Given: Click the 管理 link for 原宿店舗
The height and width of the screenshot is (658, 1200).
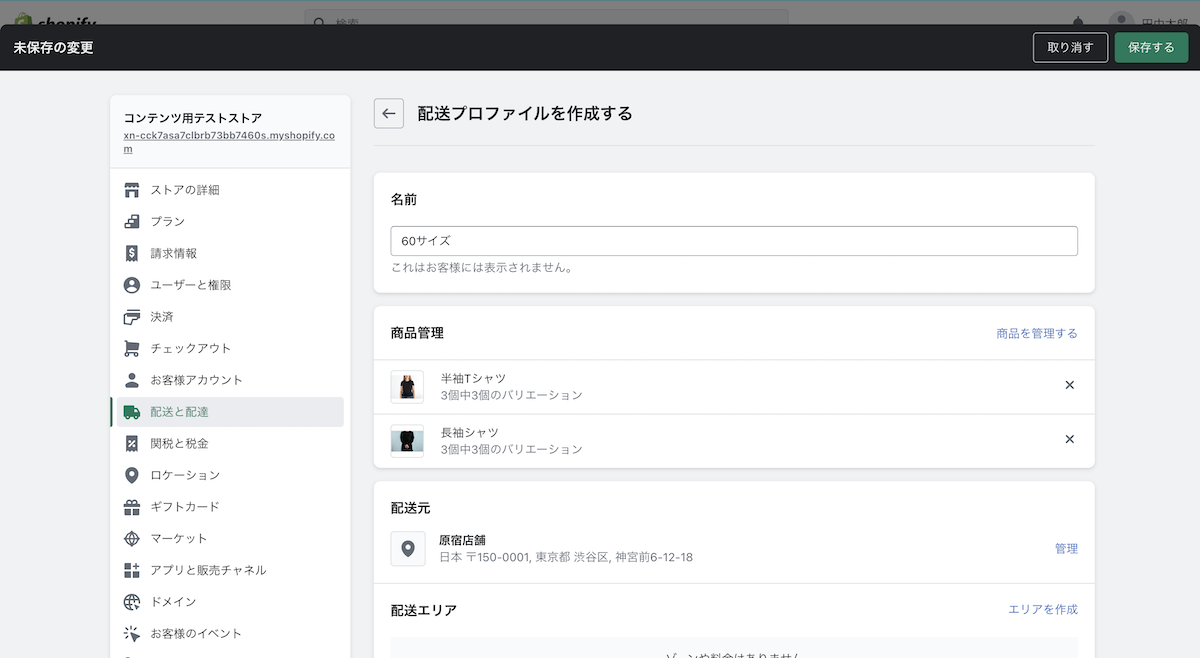Looking at the screenshot, I should (1066, 549).
